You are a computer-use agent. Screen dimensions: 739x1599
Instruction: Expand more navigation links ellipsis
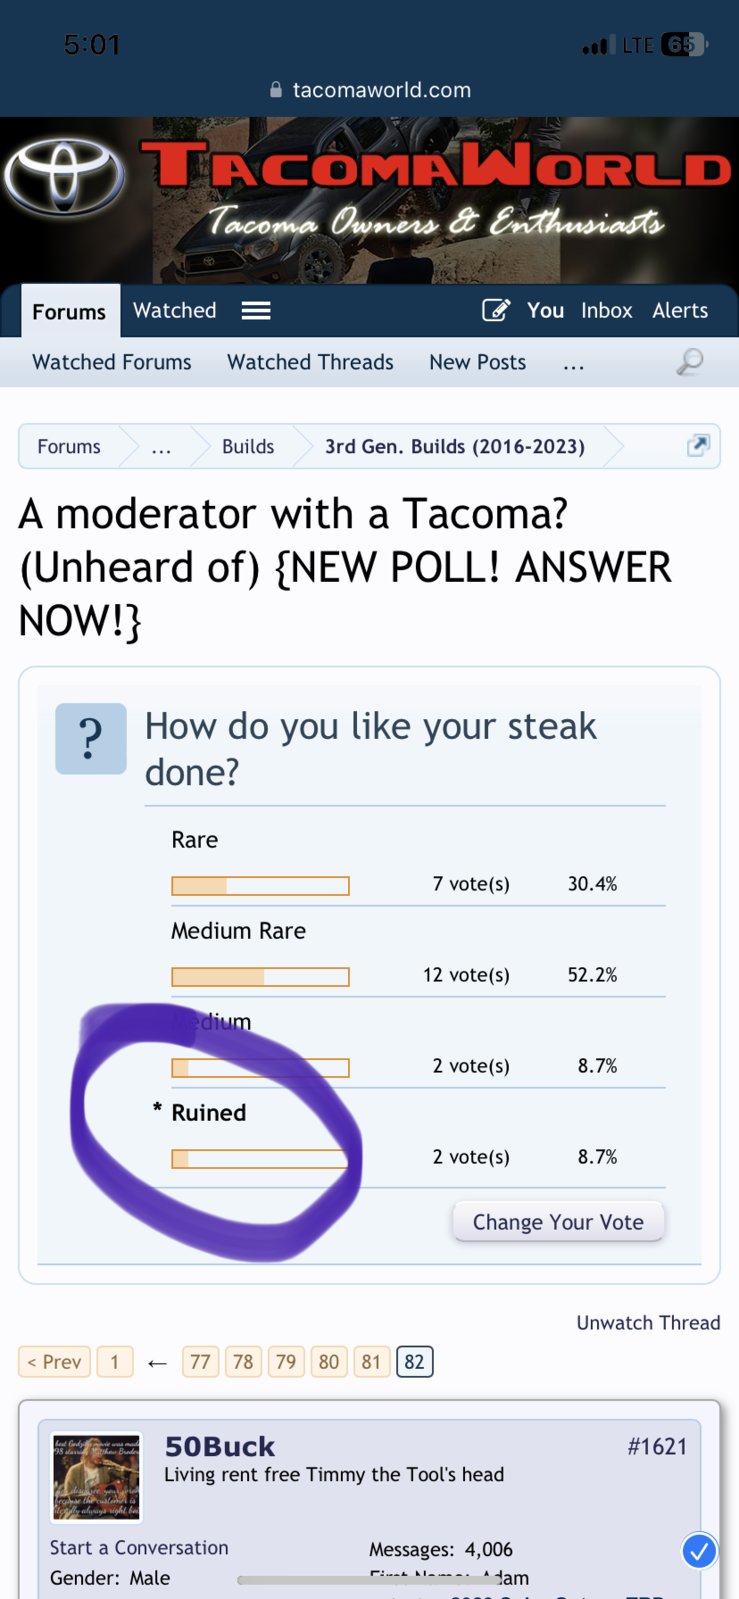(573, 363)
